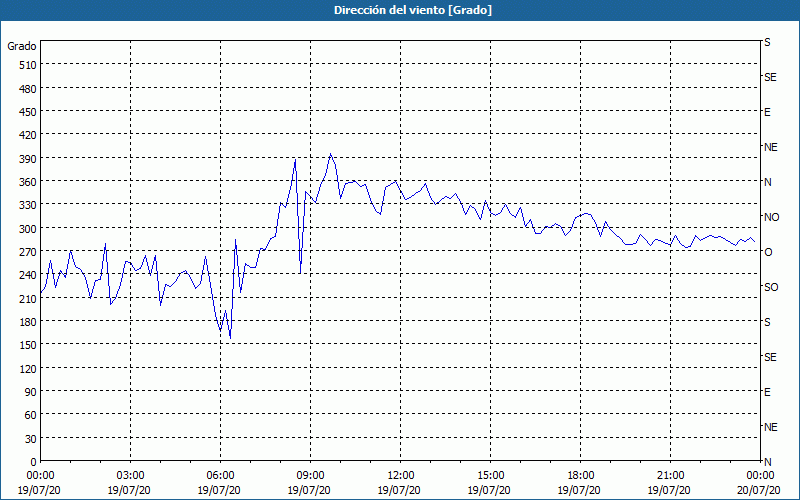Viewport: 800px width, 500px height.
Task: Select the 420 degree axis label
Action: coord(28,135)
